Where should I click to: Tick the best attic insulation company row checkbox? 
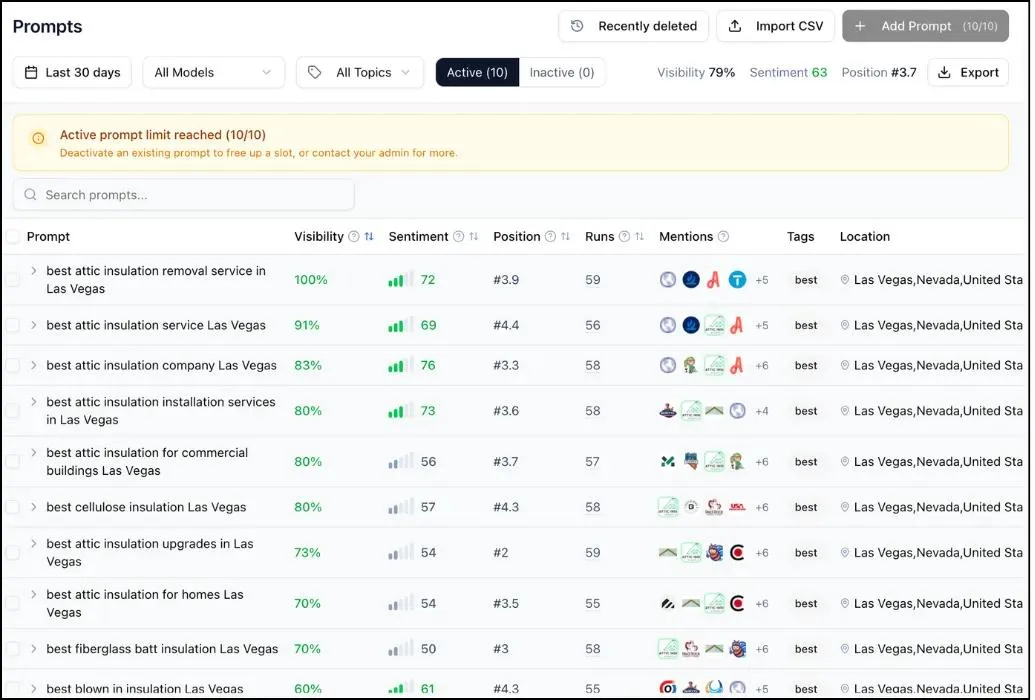point(13,365)
